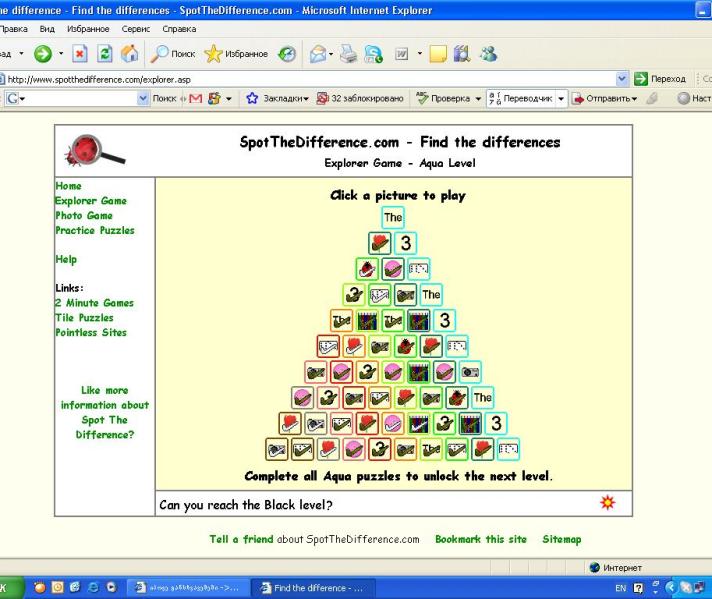The width and height of the screenshot is (712, 599).
Task: Click the green Forward arrow button
Action: click(43, 54)
